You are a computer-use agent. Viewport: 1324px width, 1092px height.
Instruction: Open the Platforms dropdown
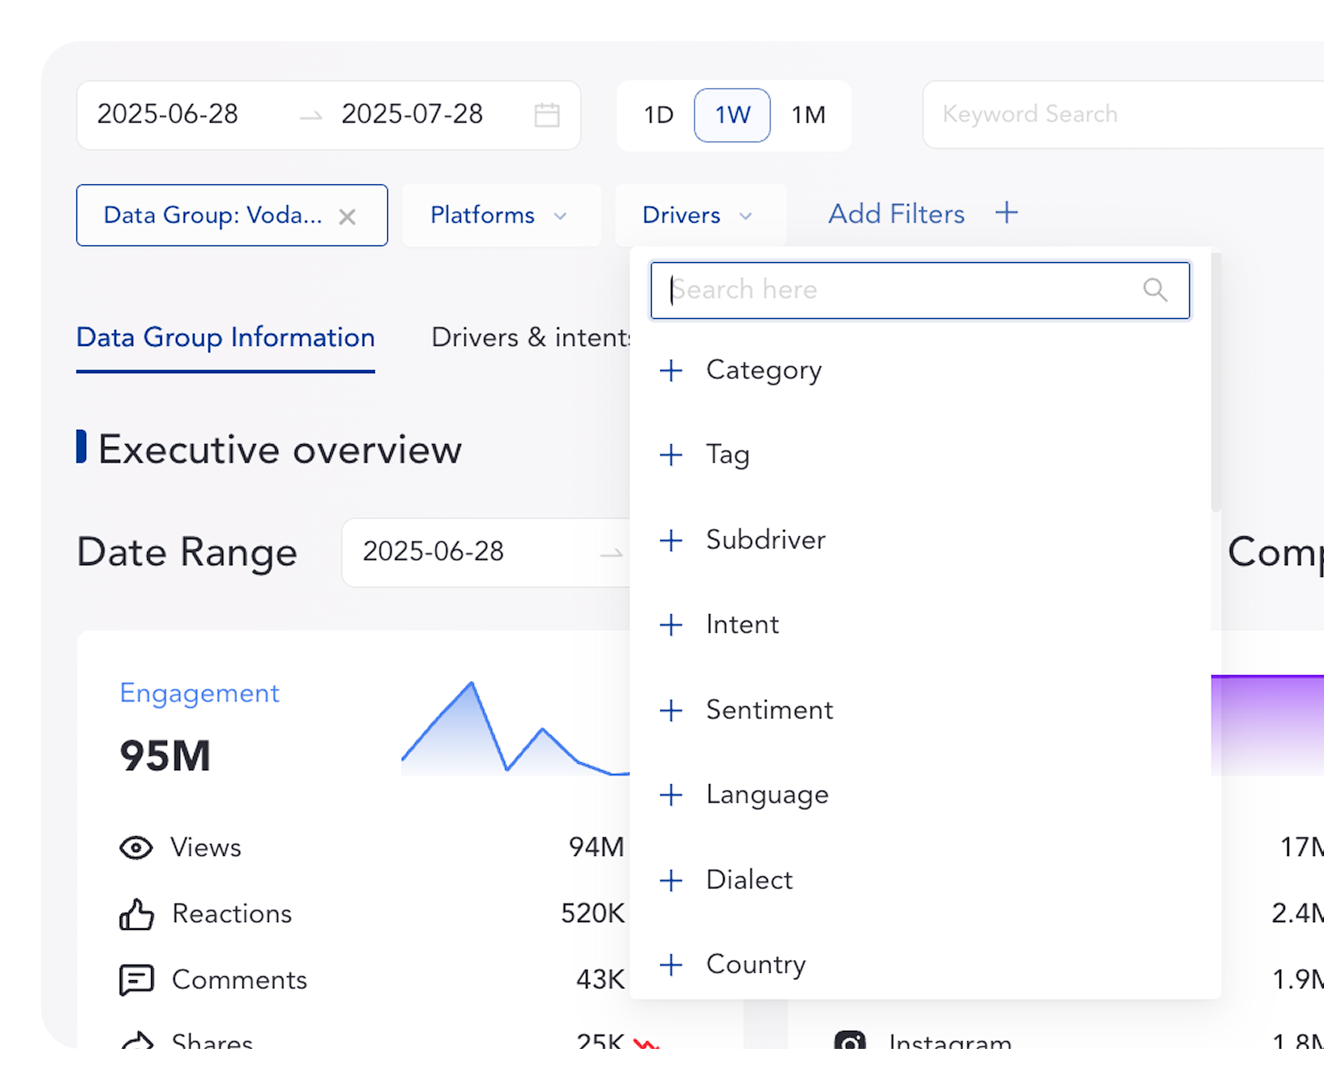click(x=499, y=215)
